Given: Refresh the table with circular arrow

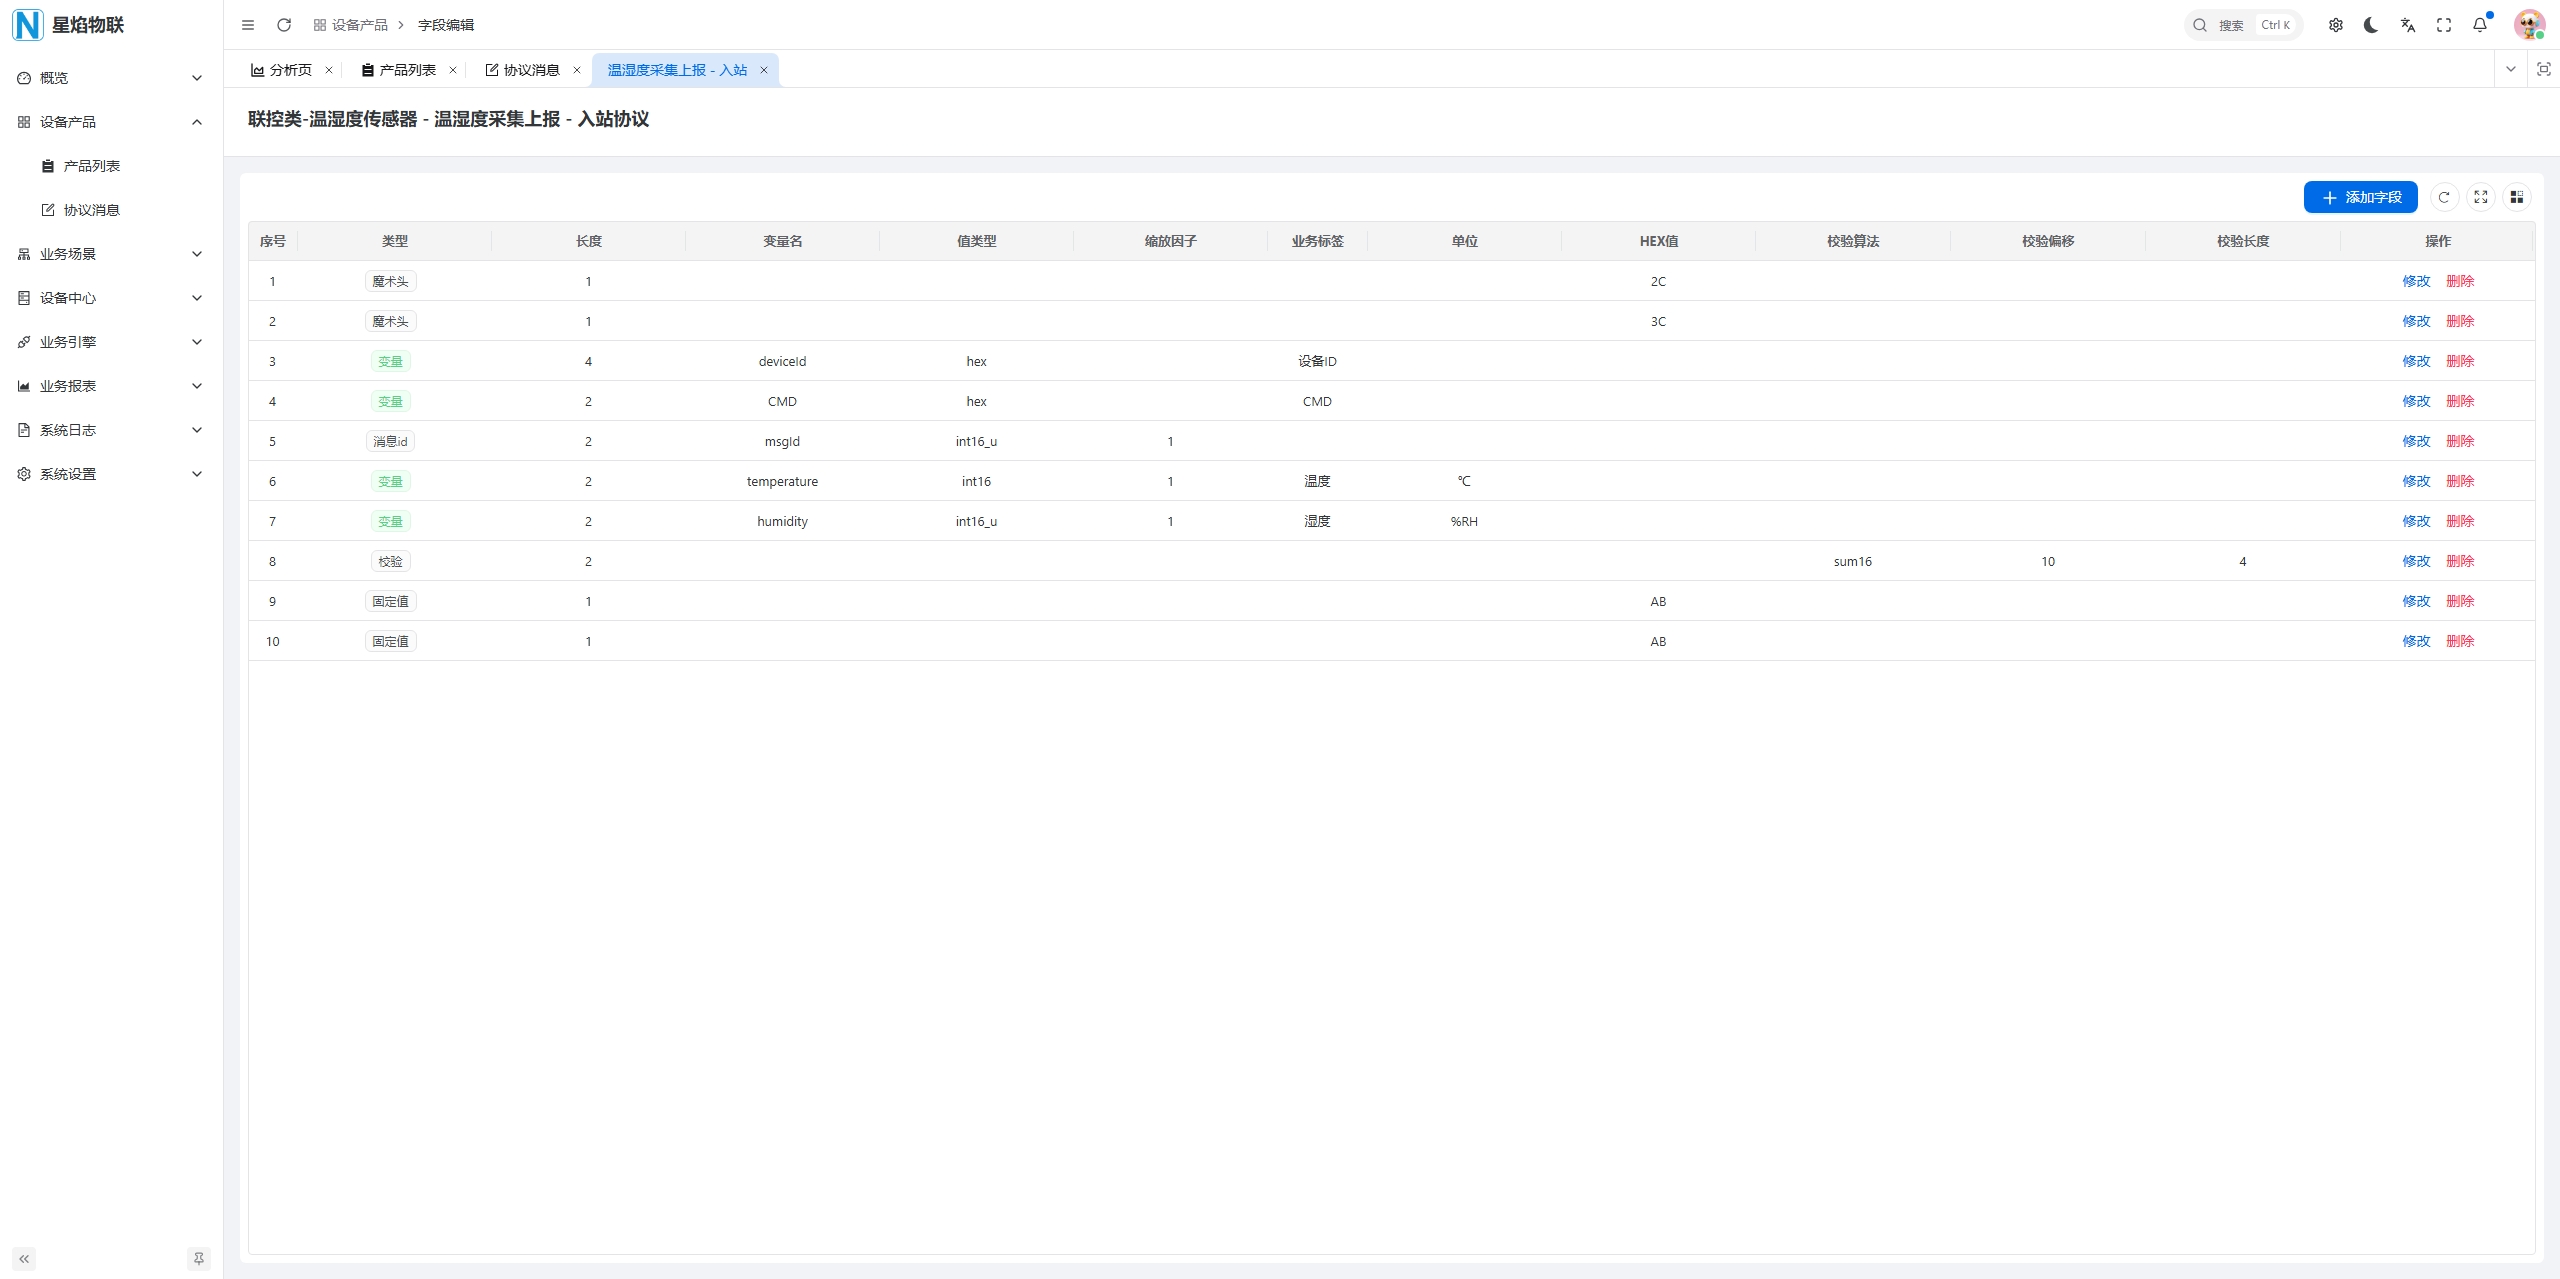Looking at the screenshot, I should coord(2444,197).
